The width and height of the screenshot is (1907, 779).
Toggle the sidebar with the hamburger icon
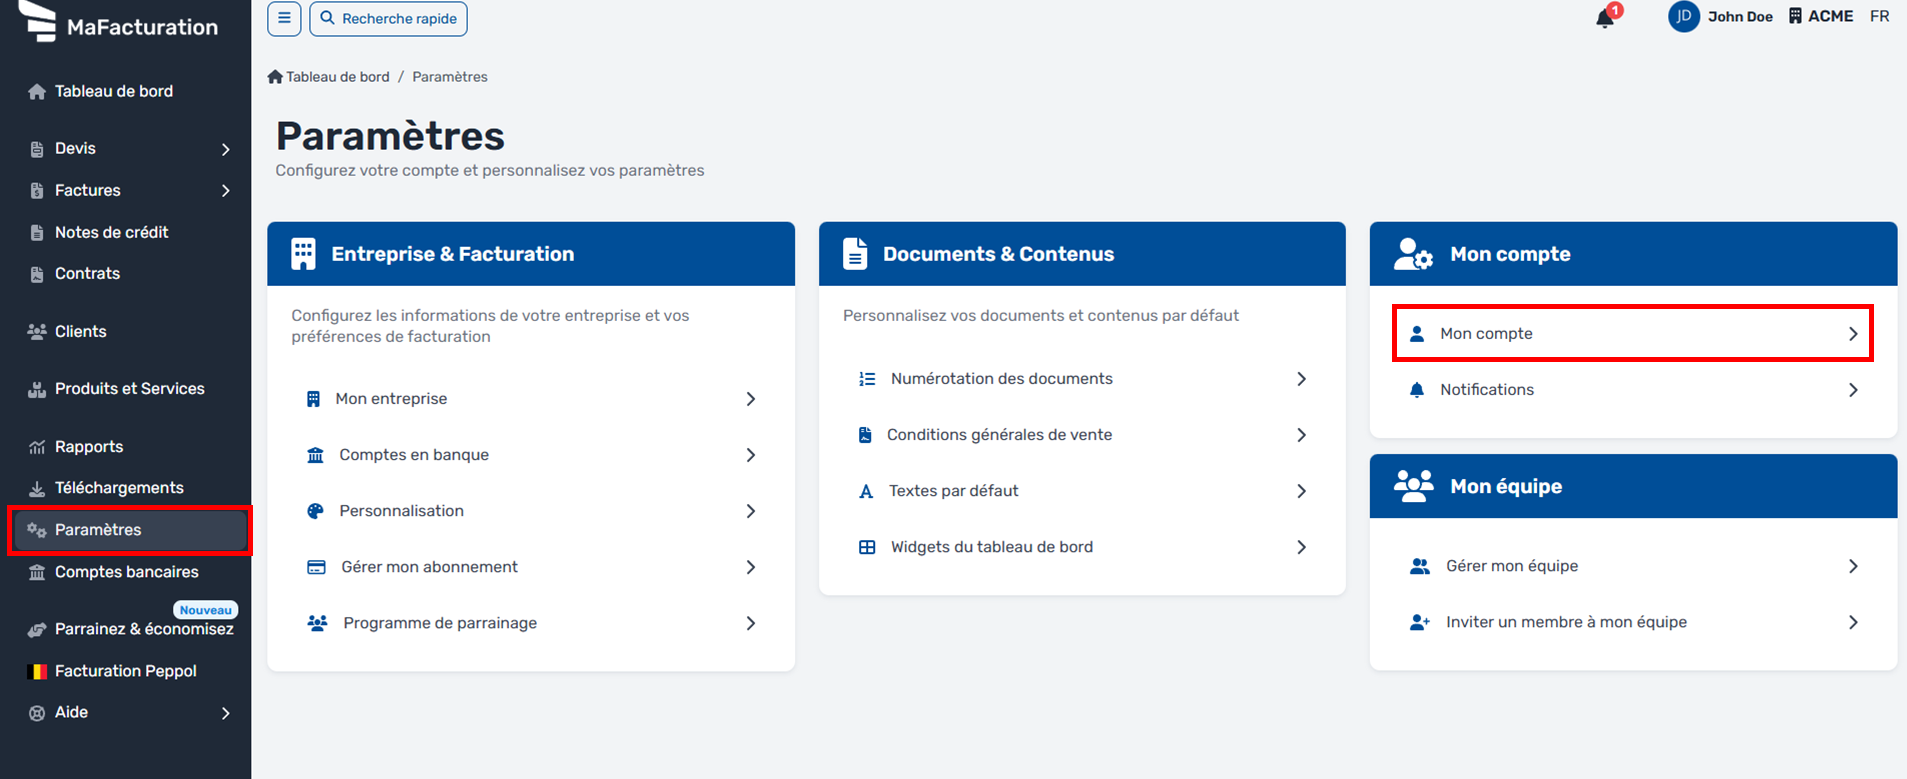point(284,18)
